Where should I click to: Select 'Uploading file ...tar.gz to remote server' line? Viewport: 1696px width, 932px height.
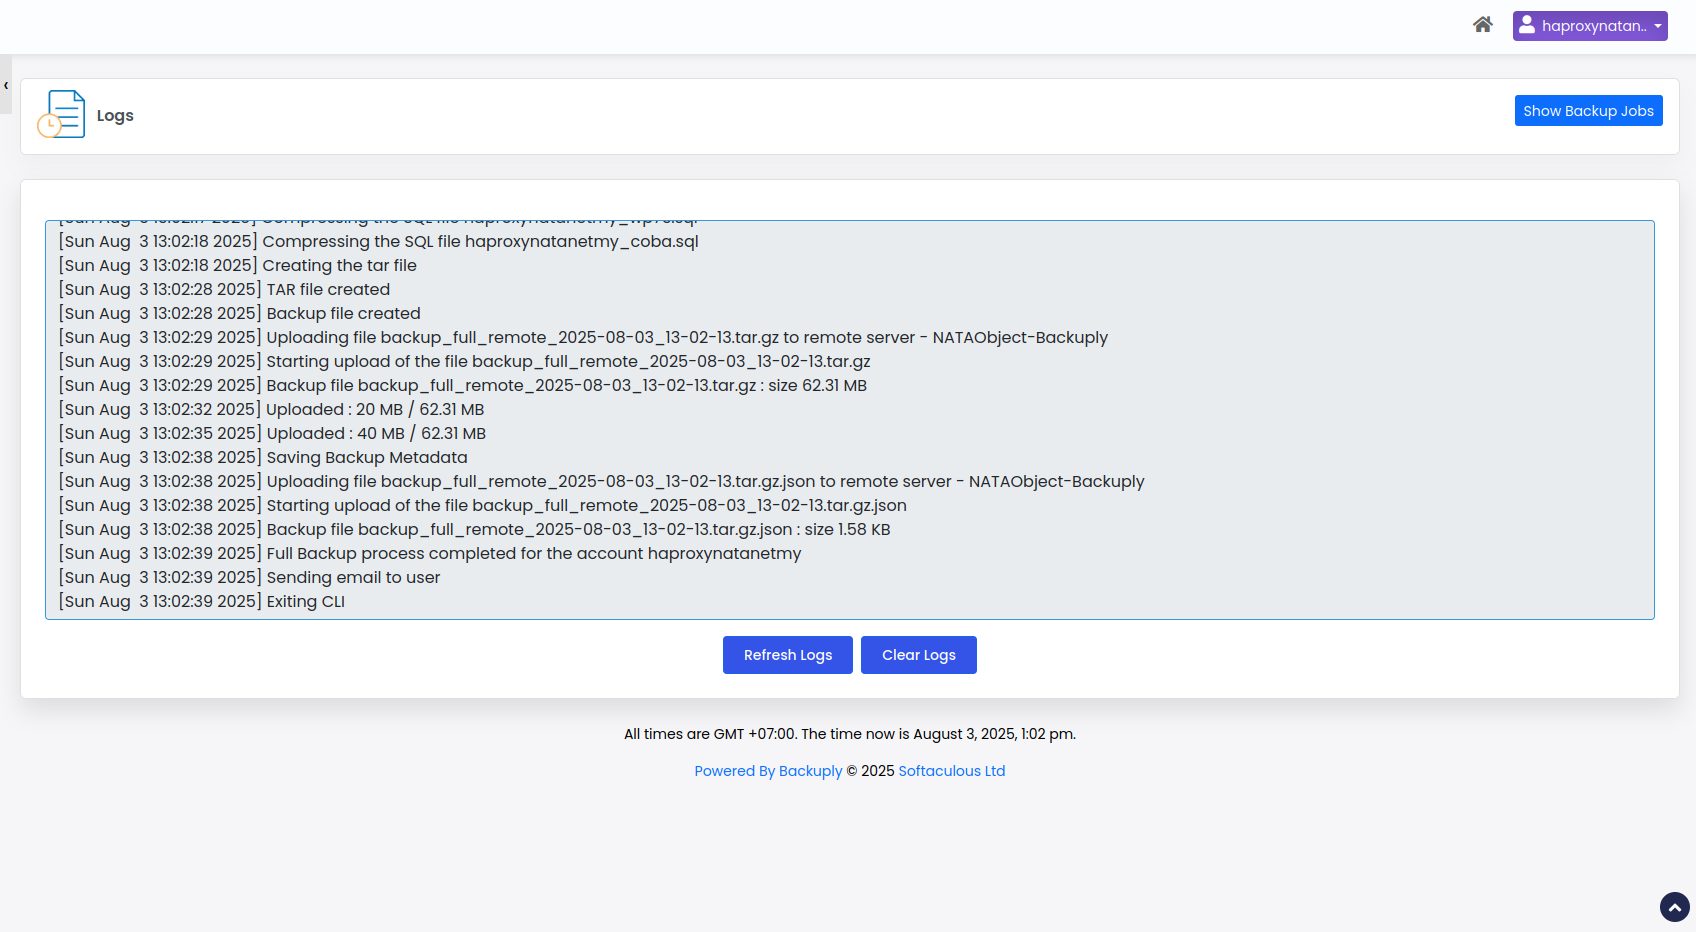tap(583, 337)
